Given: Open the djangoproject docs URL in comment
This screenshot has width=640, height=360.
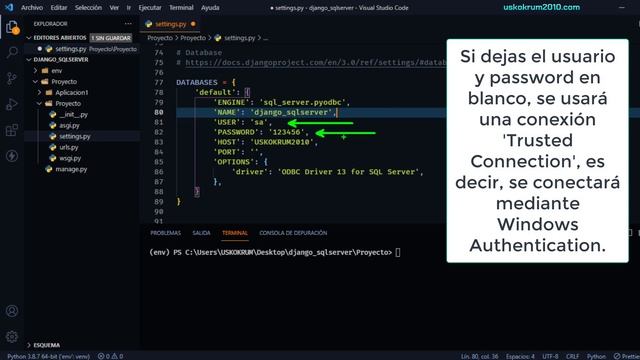Looking at the screenshot, I should 315,62.
